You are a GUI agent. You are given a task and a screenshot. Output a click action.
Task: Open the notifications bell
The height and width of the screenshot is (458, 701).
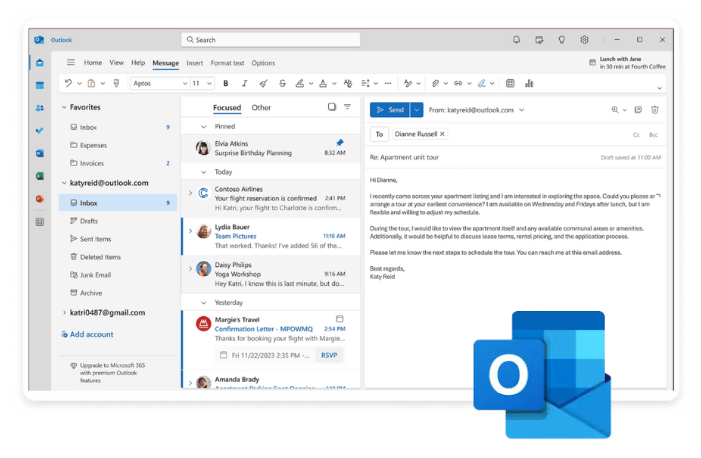tap(516, 40)
